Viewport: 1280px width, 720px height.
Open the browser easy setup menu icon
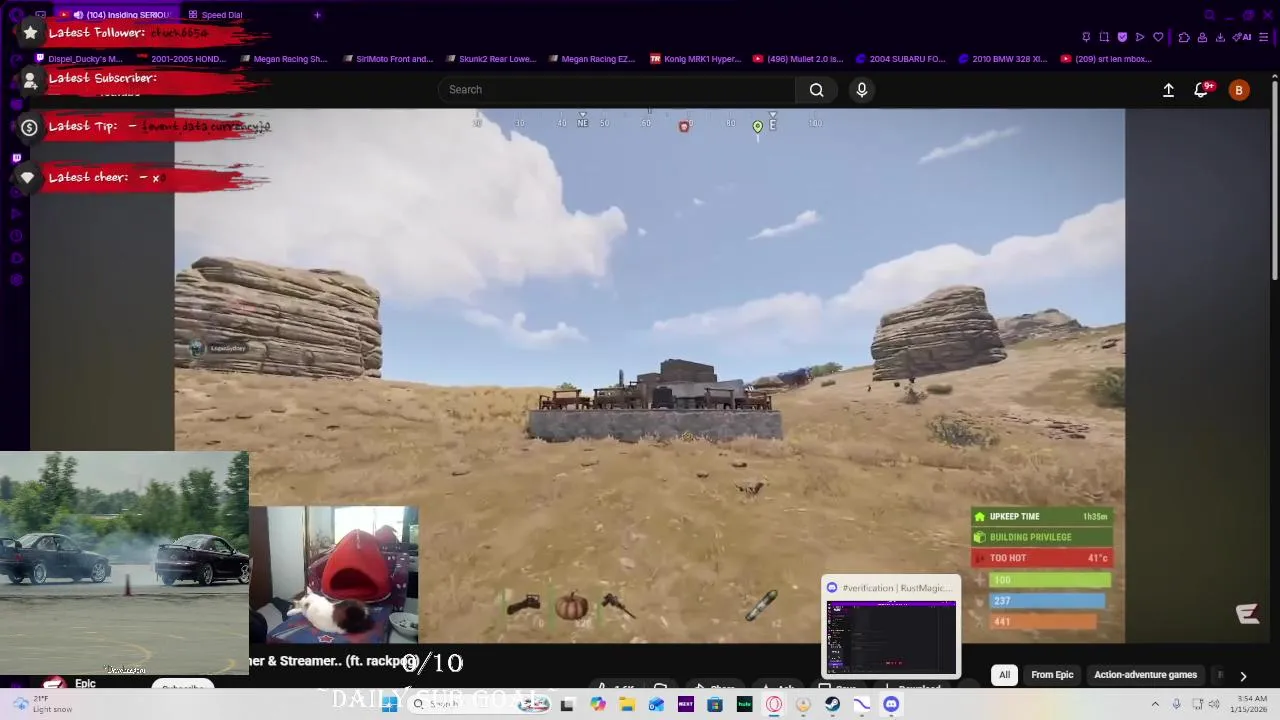1266,37
